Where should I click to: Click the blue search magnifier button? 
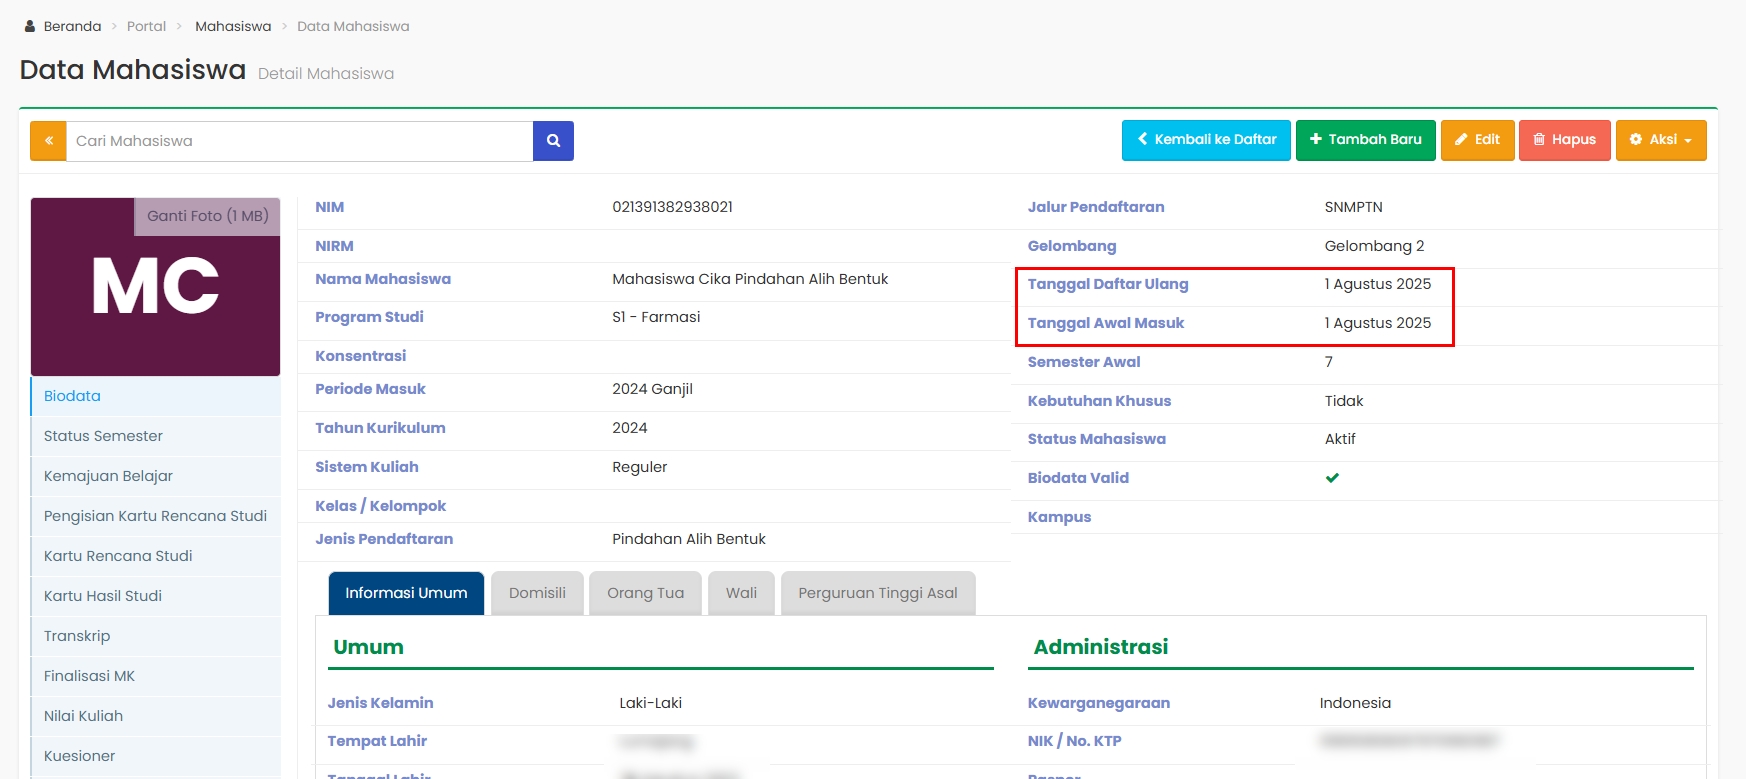tap(553, 141)
